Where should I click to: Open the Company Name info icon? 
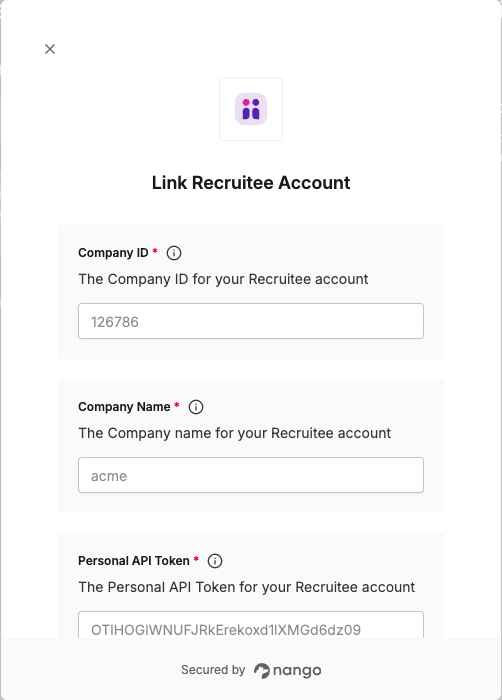click(196, 407)
